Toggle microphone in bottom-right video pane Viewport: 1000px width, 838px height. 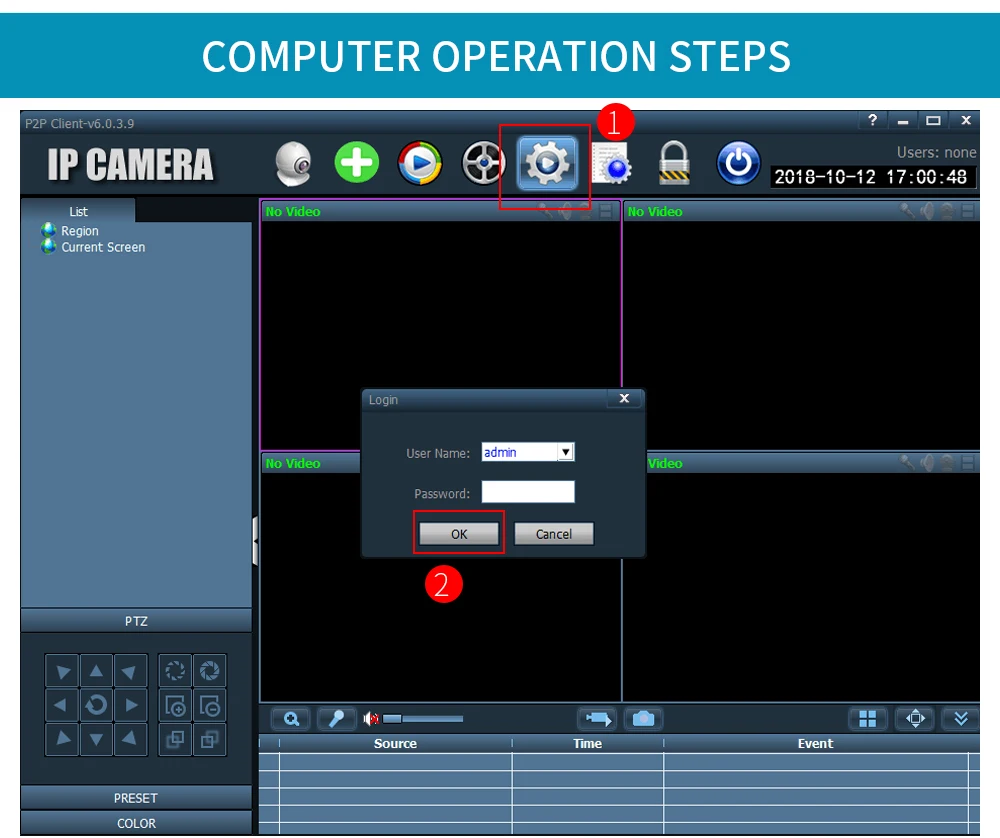point(907,462)
